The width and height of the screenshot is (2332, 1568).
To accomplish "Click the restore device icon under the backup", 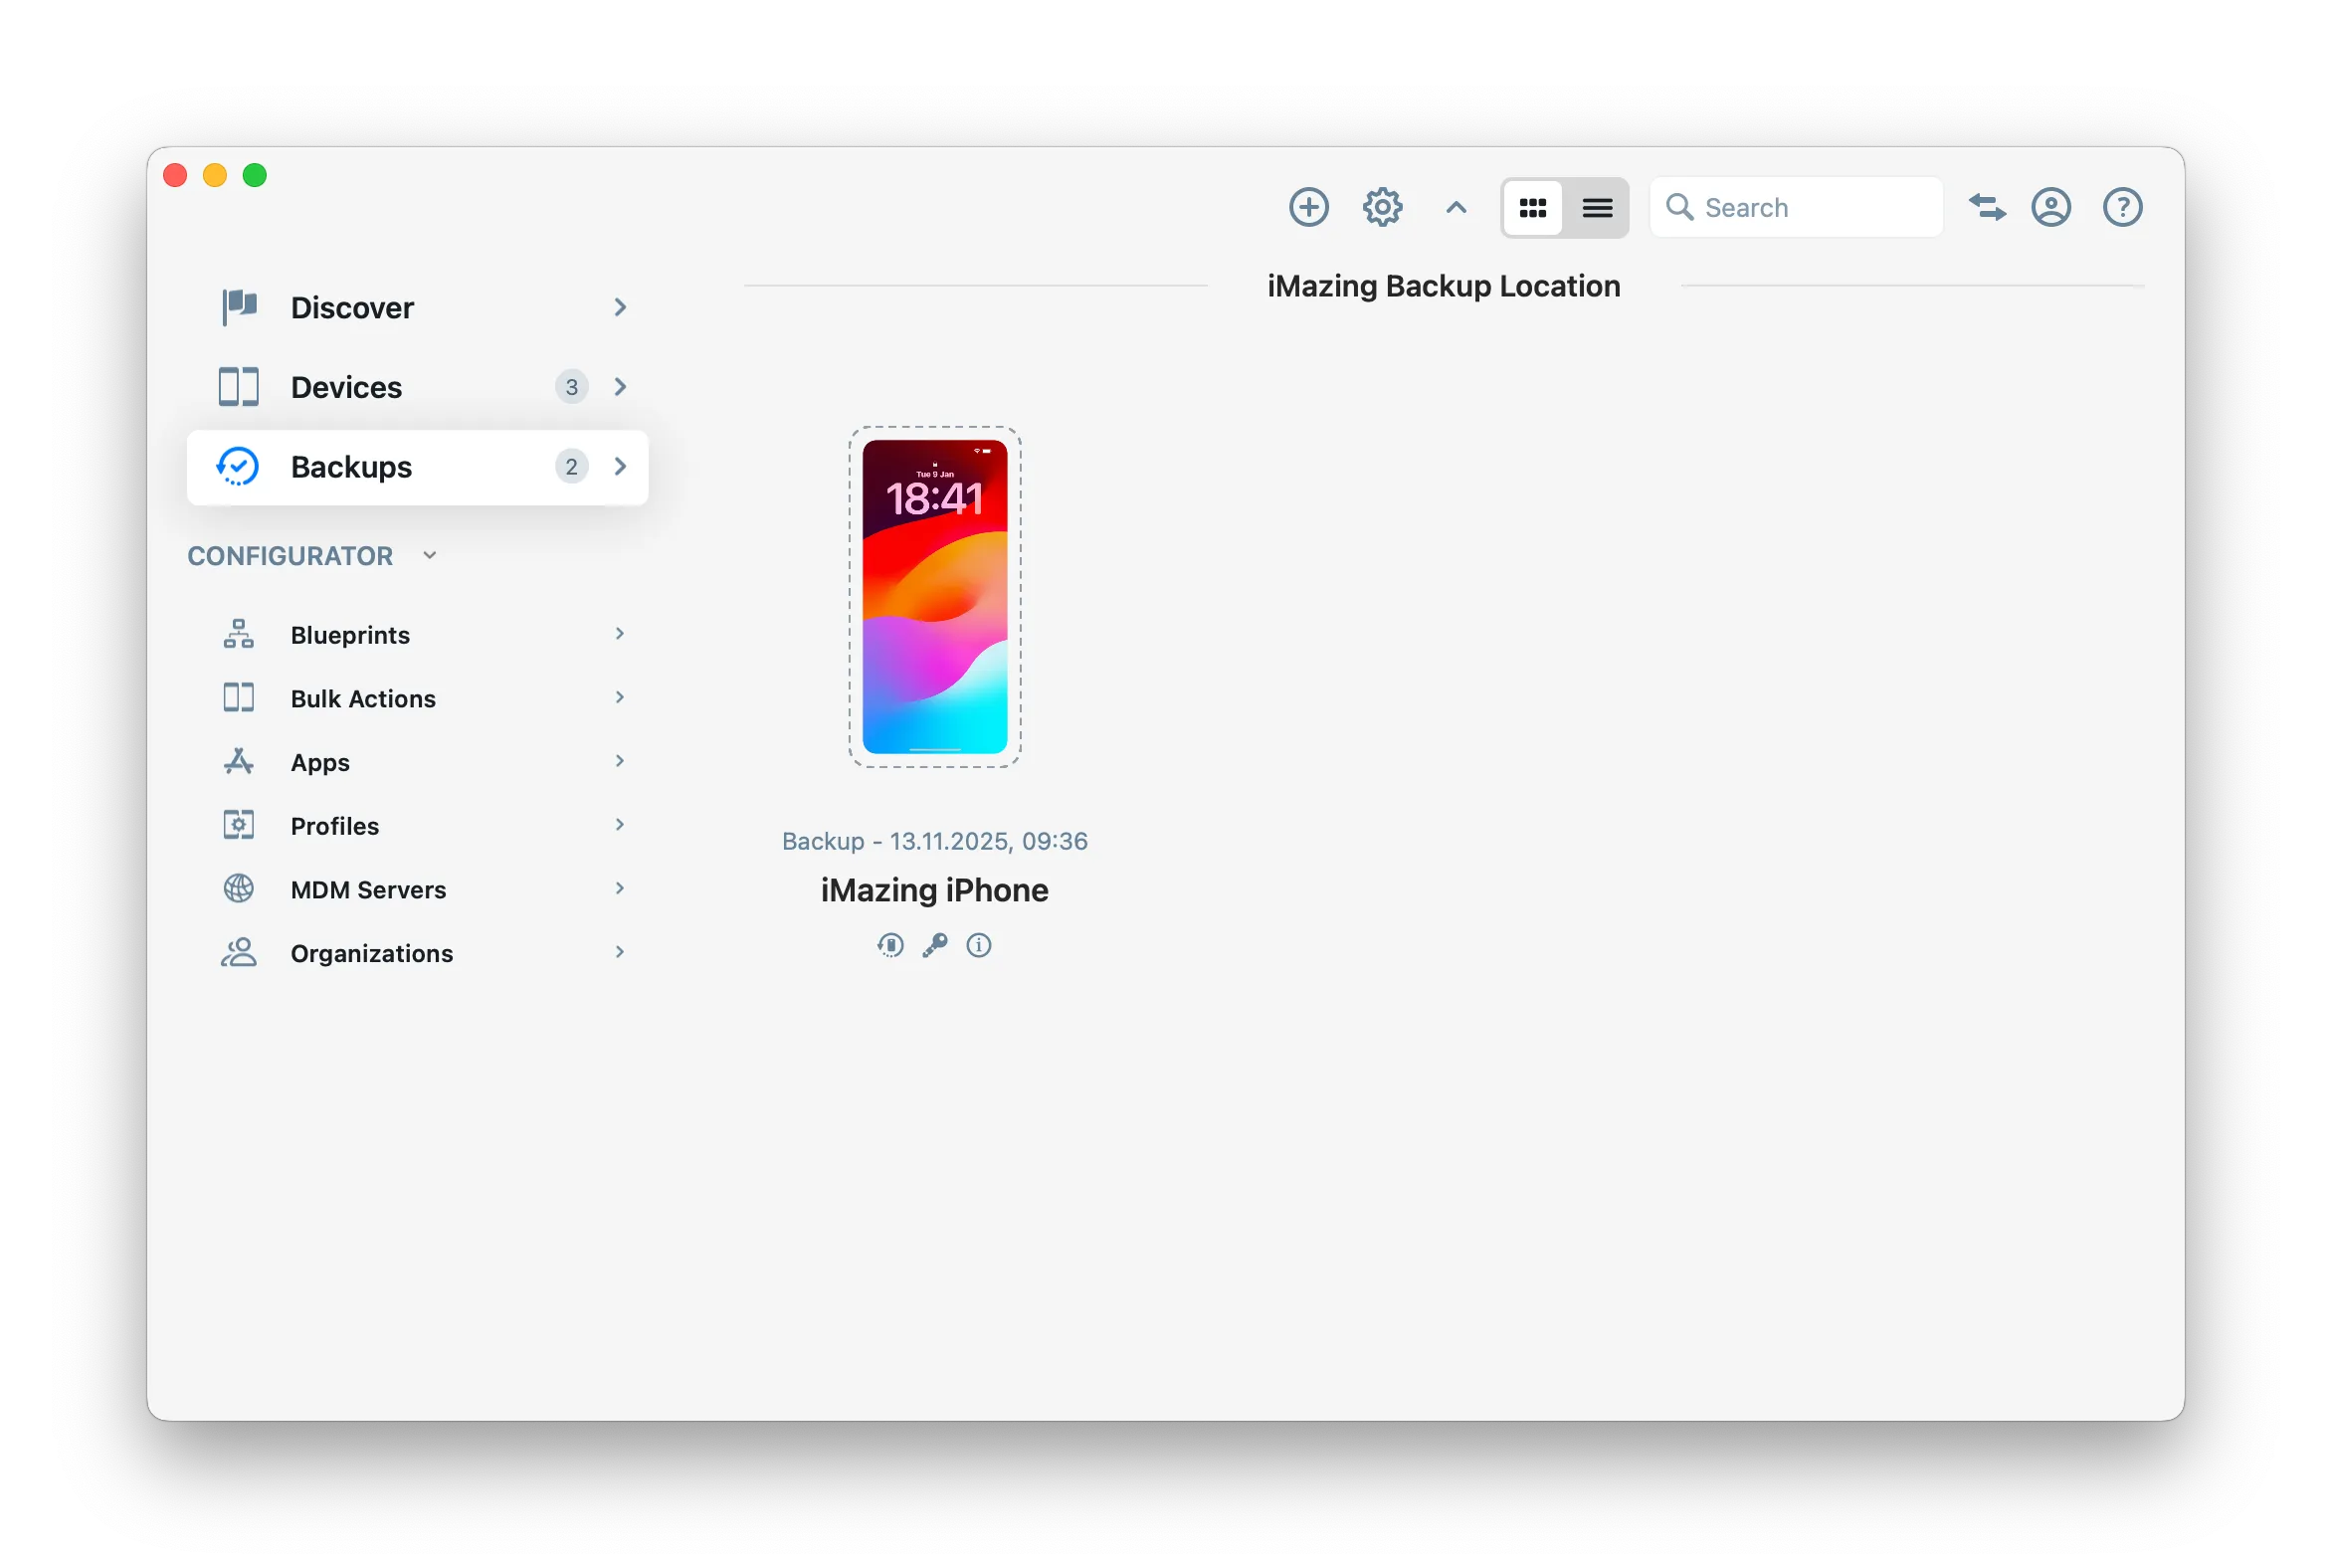I will [x=889, y=945].
